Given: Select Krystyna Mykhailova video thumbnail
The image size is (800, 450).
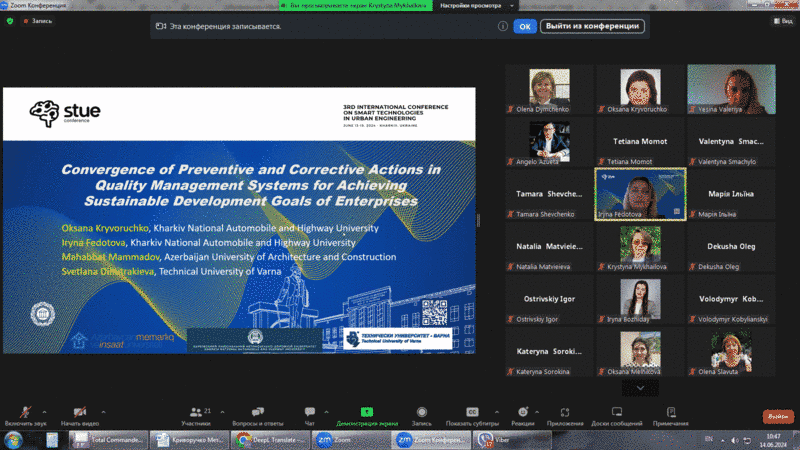Looking at the screenshot, I should tap(640, 247).
